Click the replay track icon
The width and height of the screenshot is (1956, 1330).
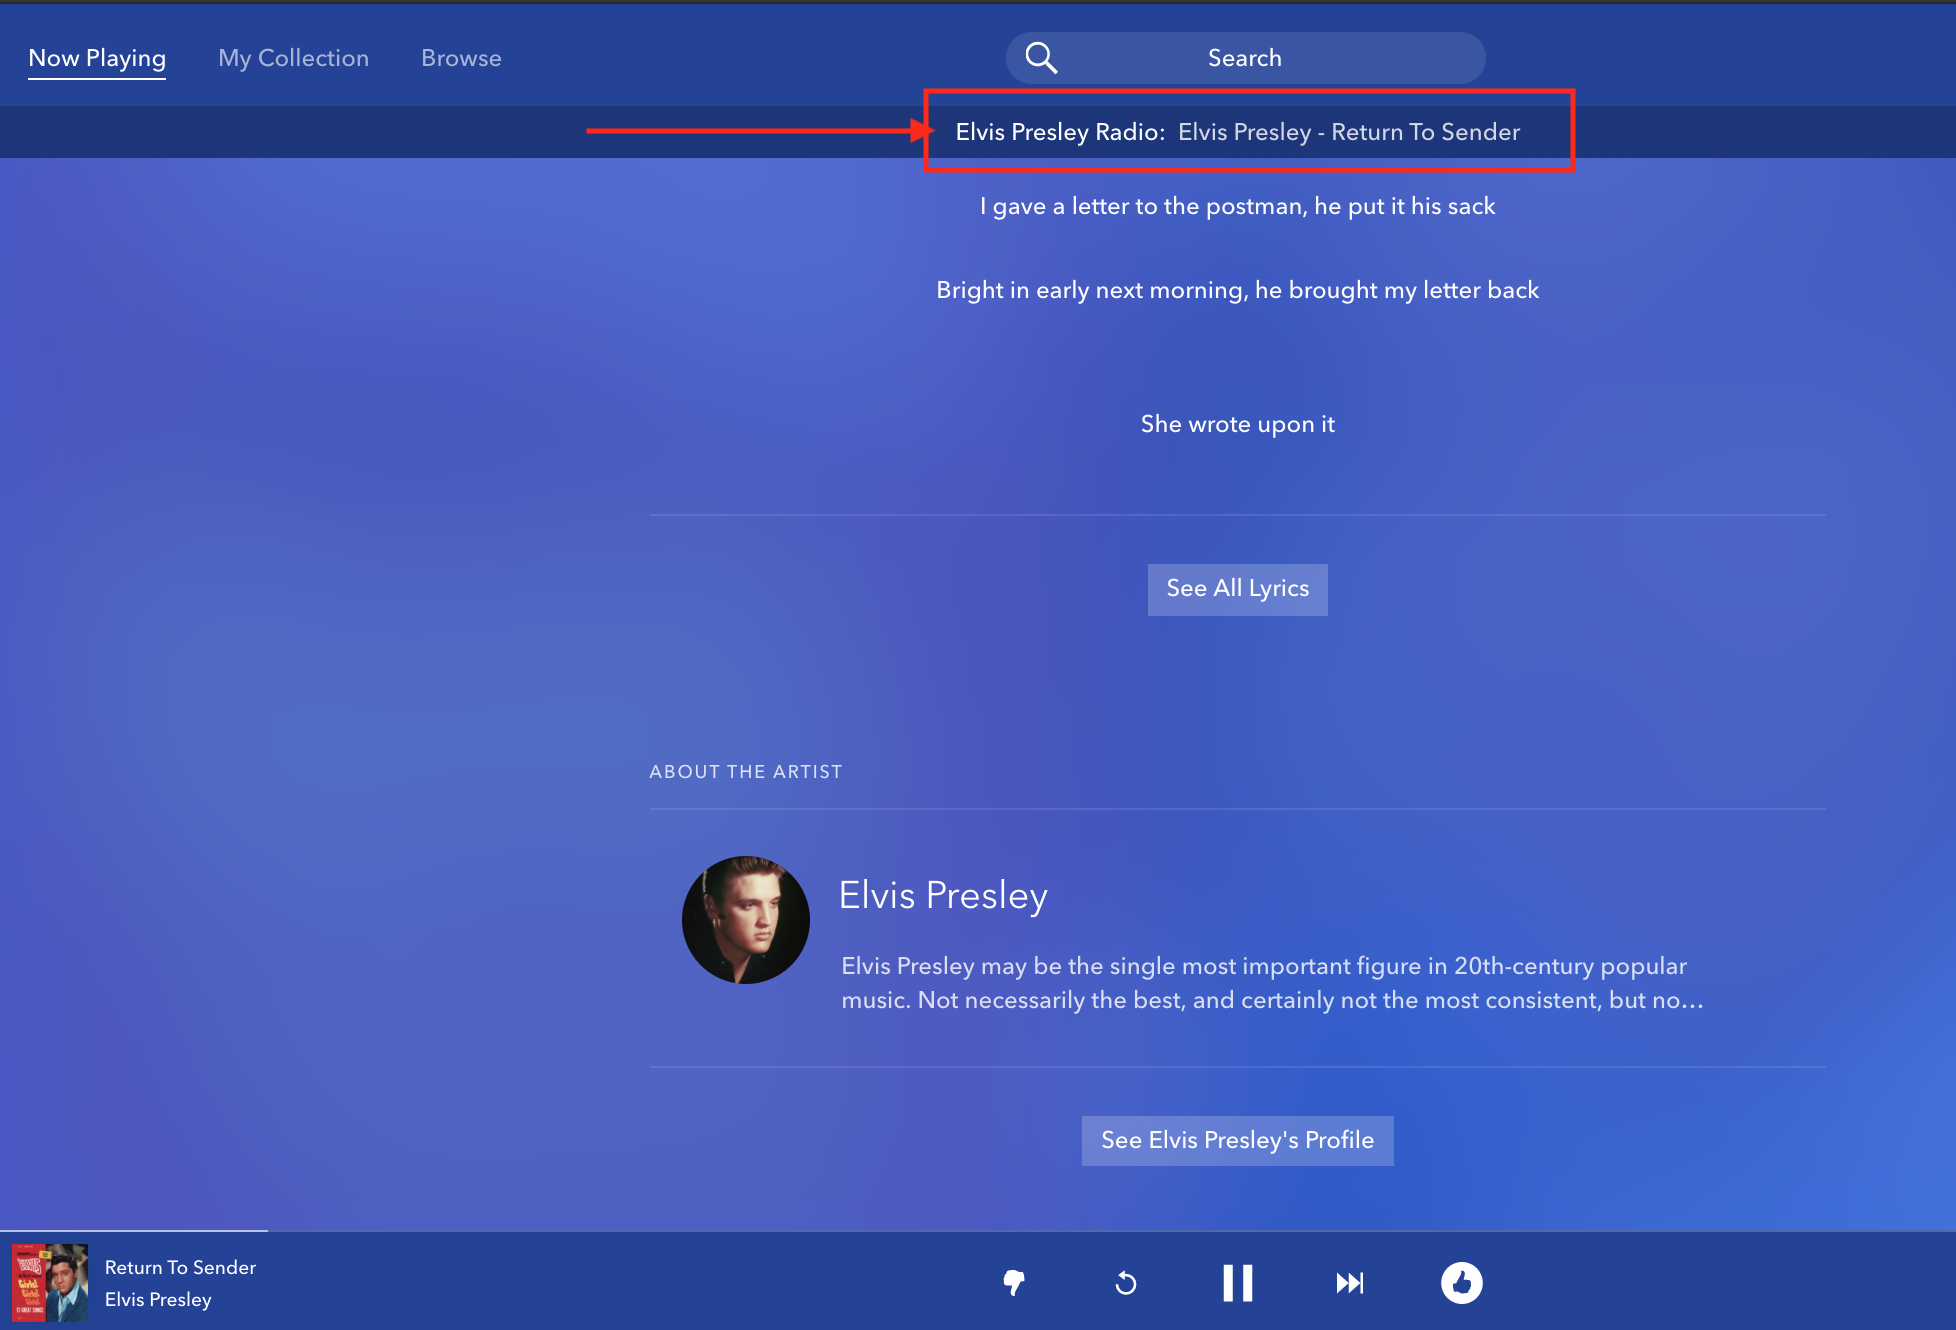(1126, 1282)
